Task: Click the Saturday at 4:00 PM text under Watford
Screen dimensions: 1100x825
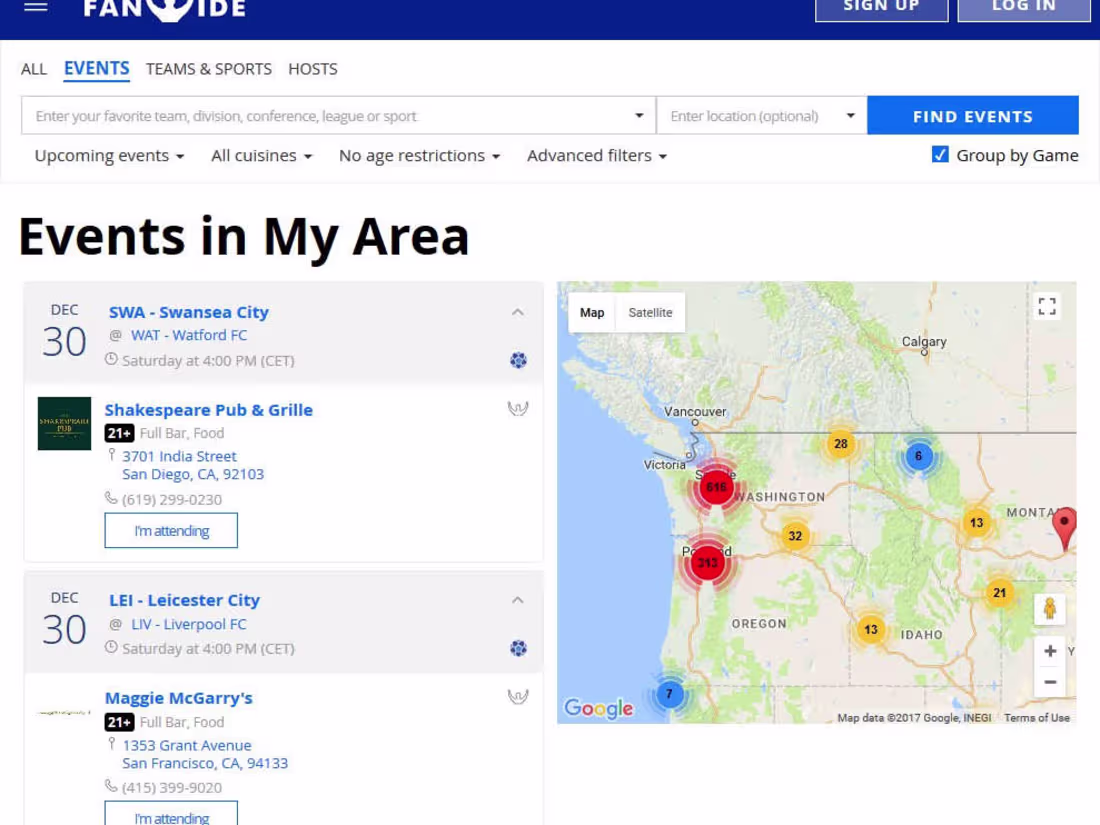Action: coord(208,361)
